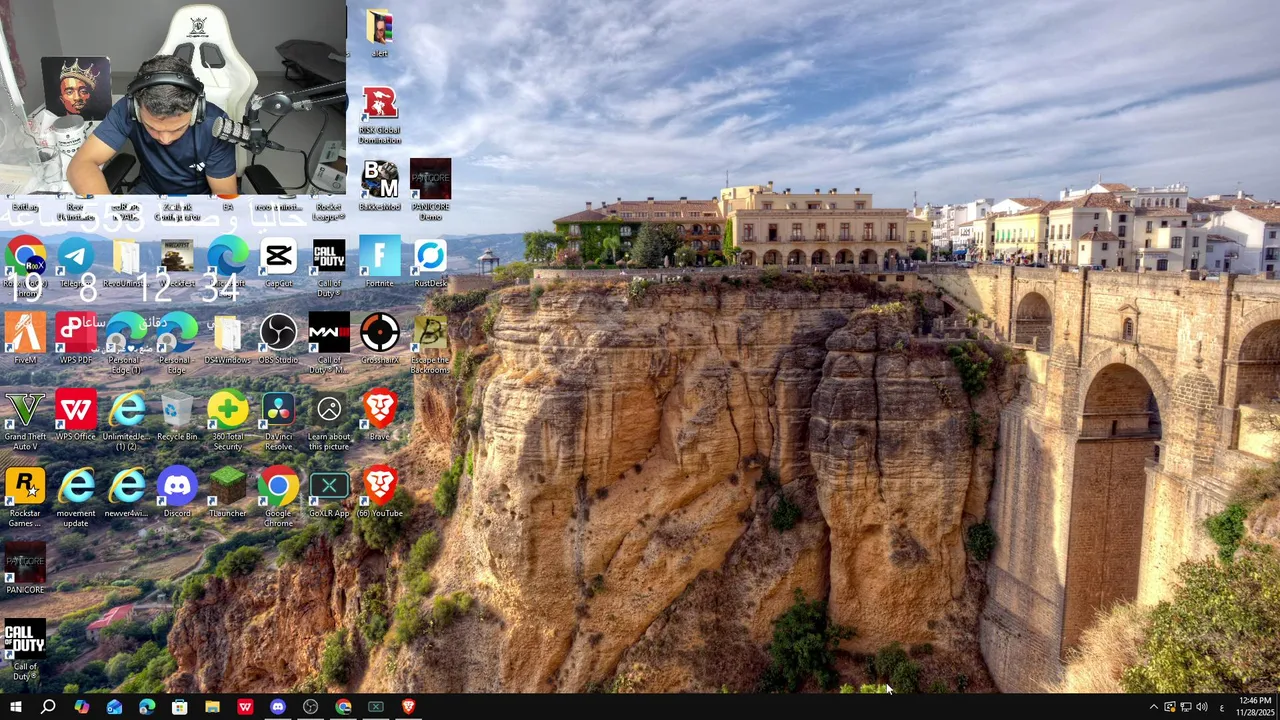Switch to Chrome in the taskbar
1280x720 pixels.
pos(343,707)
